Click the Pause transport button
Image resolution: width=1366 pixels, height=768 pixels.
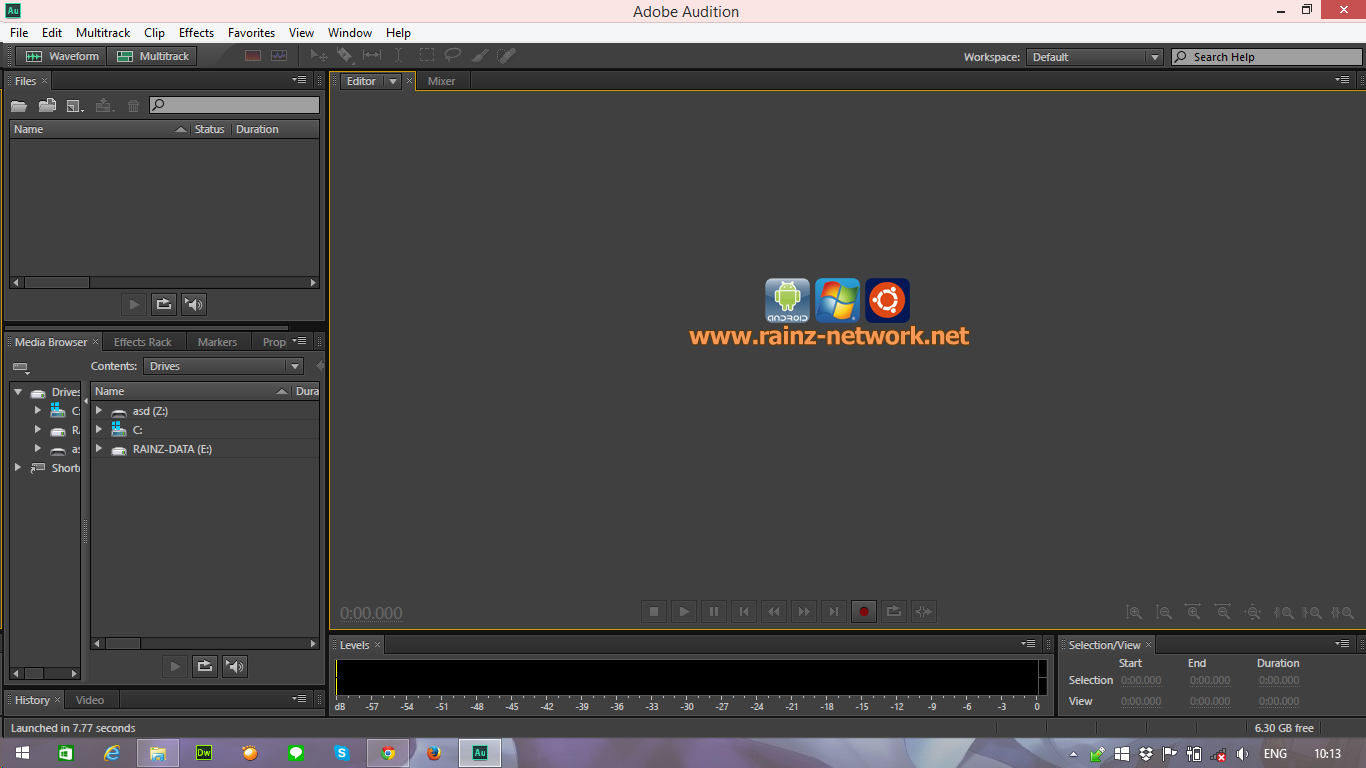[x=714, y=611]
